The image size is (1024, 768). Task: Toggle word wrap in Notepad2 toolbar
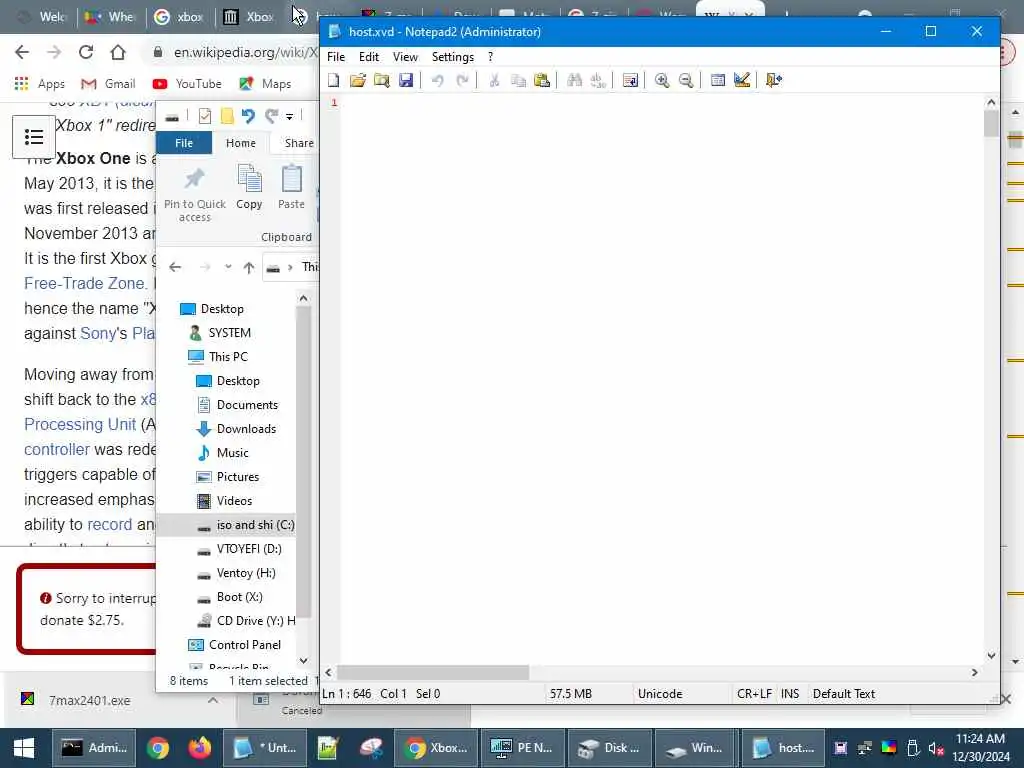[x=630, y=80]
